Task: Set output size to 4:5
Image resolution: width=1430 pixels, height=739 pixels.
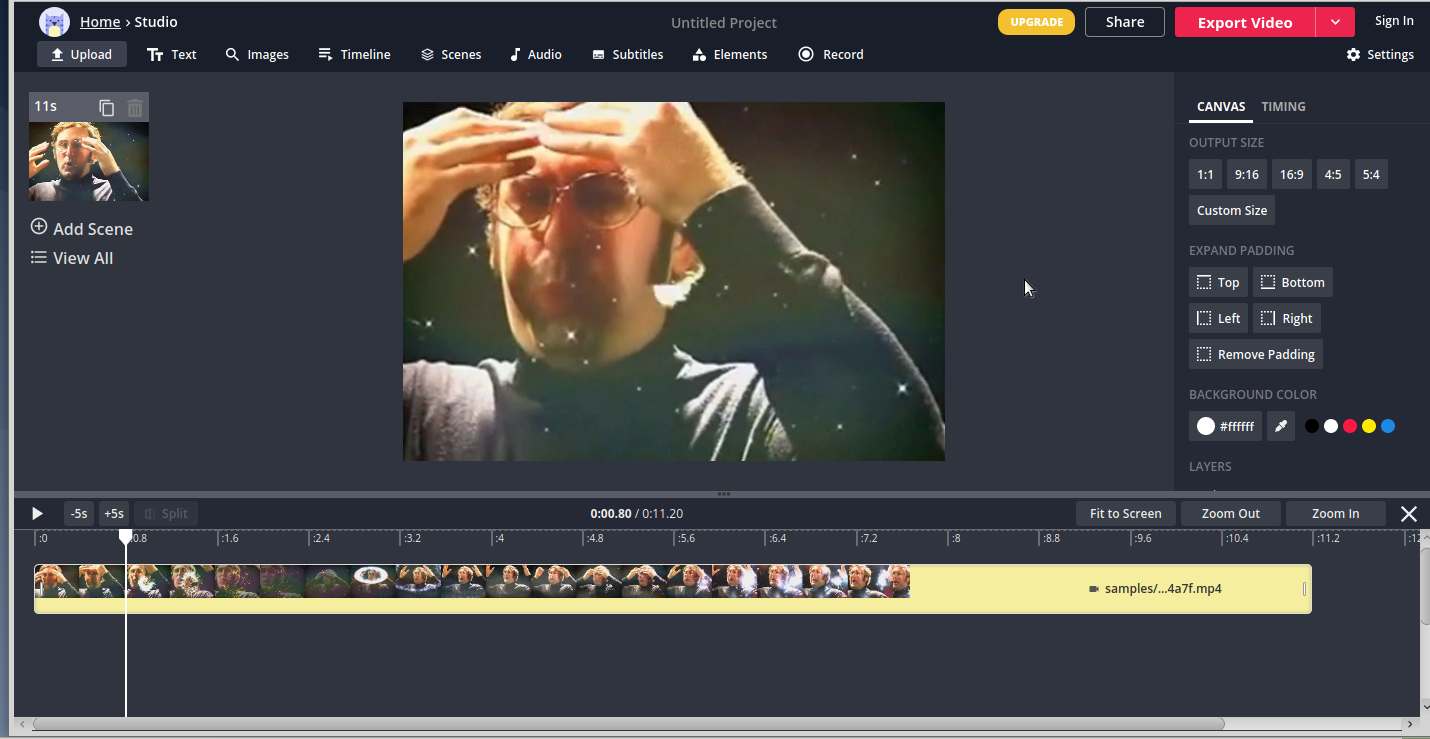Action: click(1333, 174)
